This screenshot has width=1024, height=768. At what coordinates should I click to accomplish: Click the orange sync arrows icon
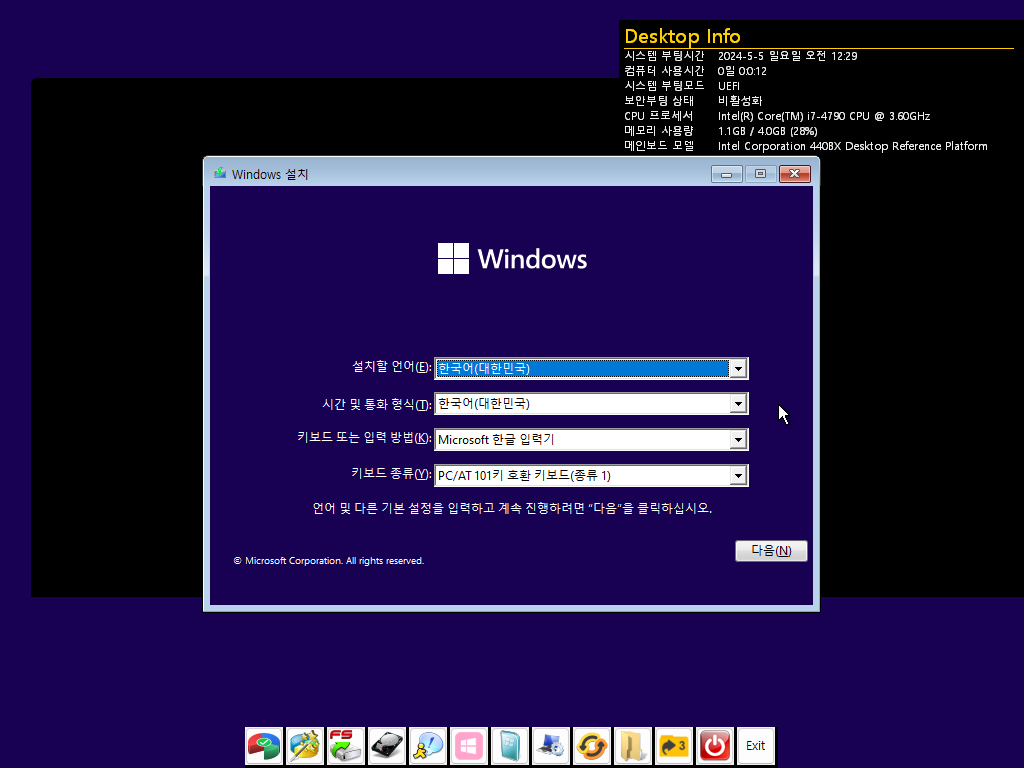(x=592, y=745)
